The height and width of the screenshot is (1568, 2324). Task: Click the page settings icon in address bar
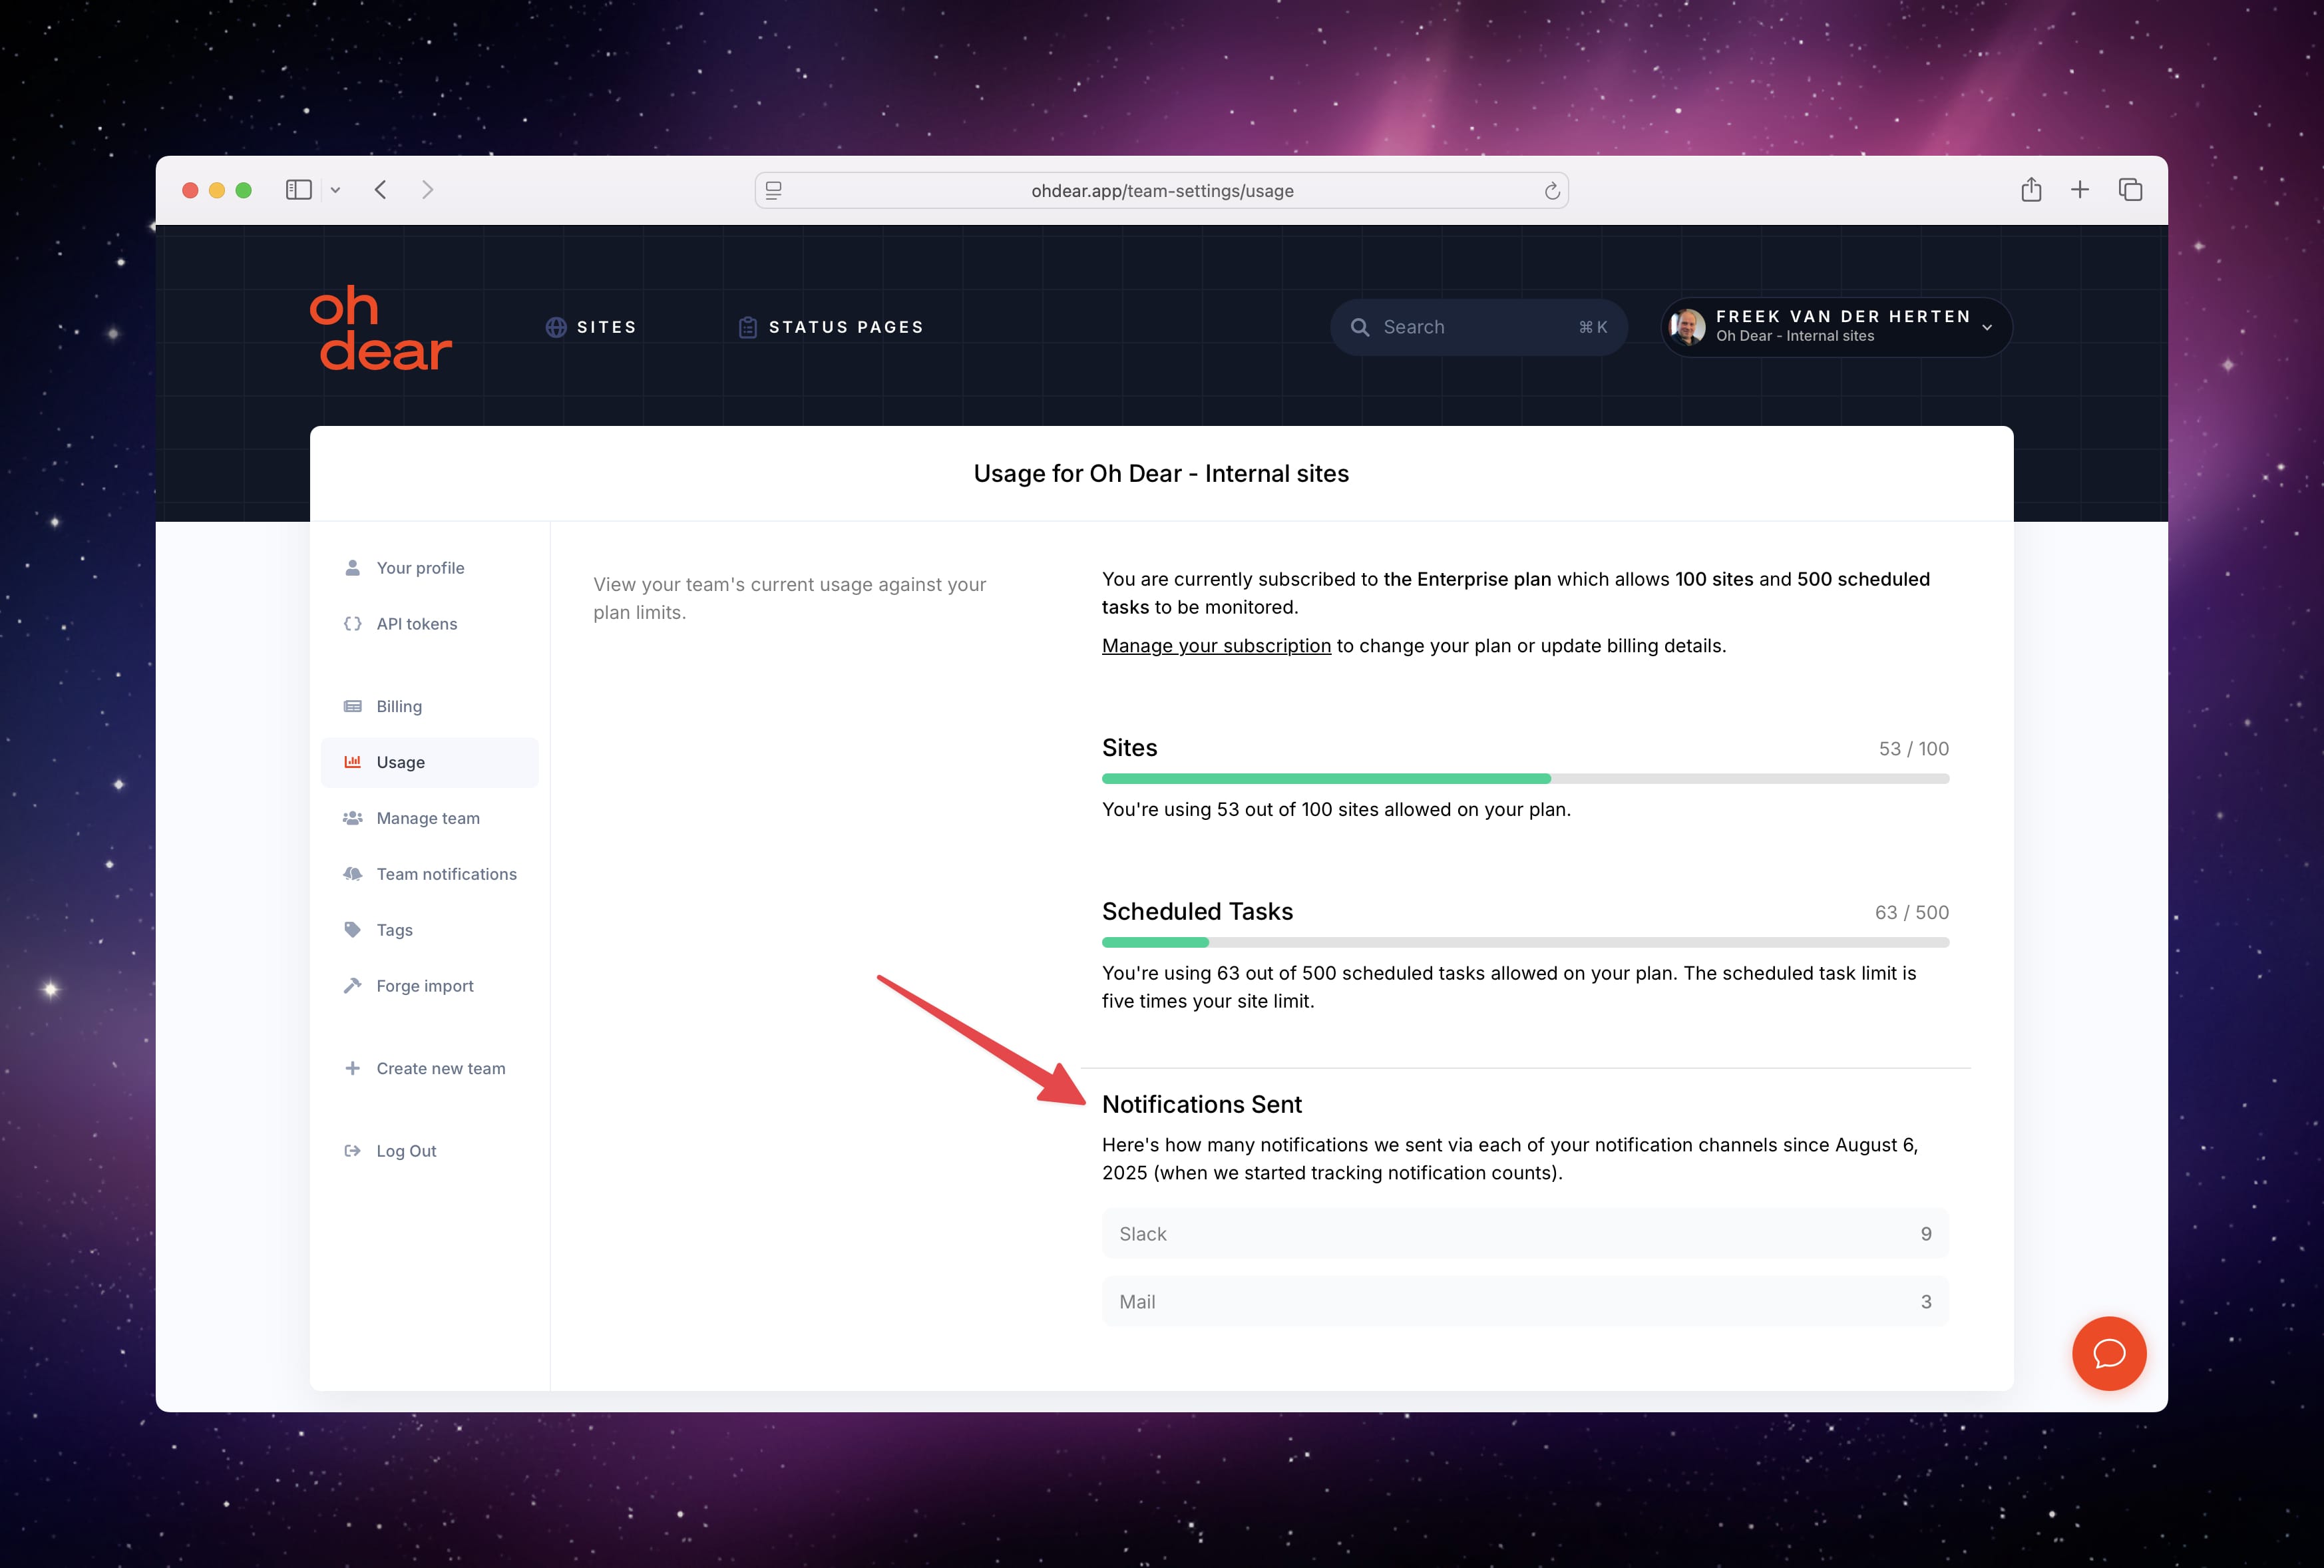pos(773,190)
